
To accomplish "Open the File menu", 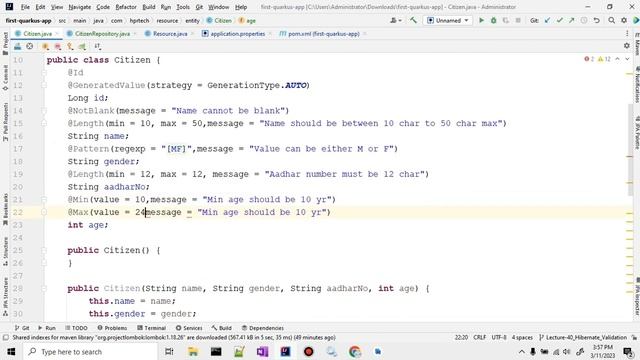I will click(25, 7).
